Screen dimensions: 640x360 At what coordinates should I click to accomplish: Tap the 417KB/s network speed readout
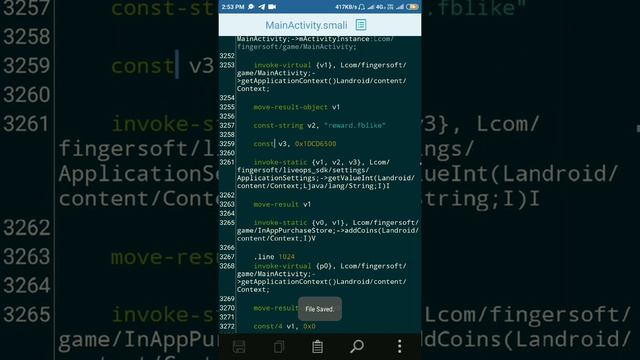click(346, 7)
